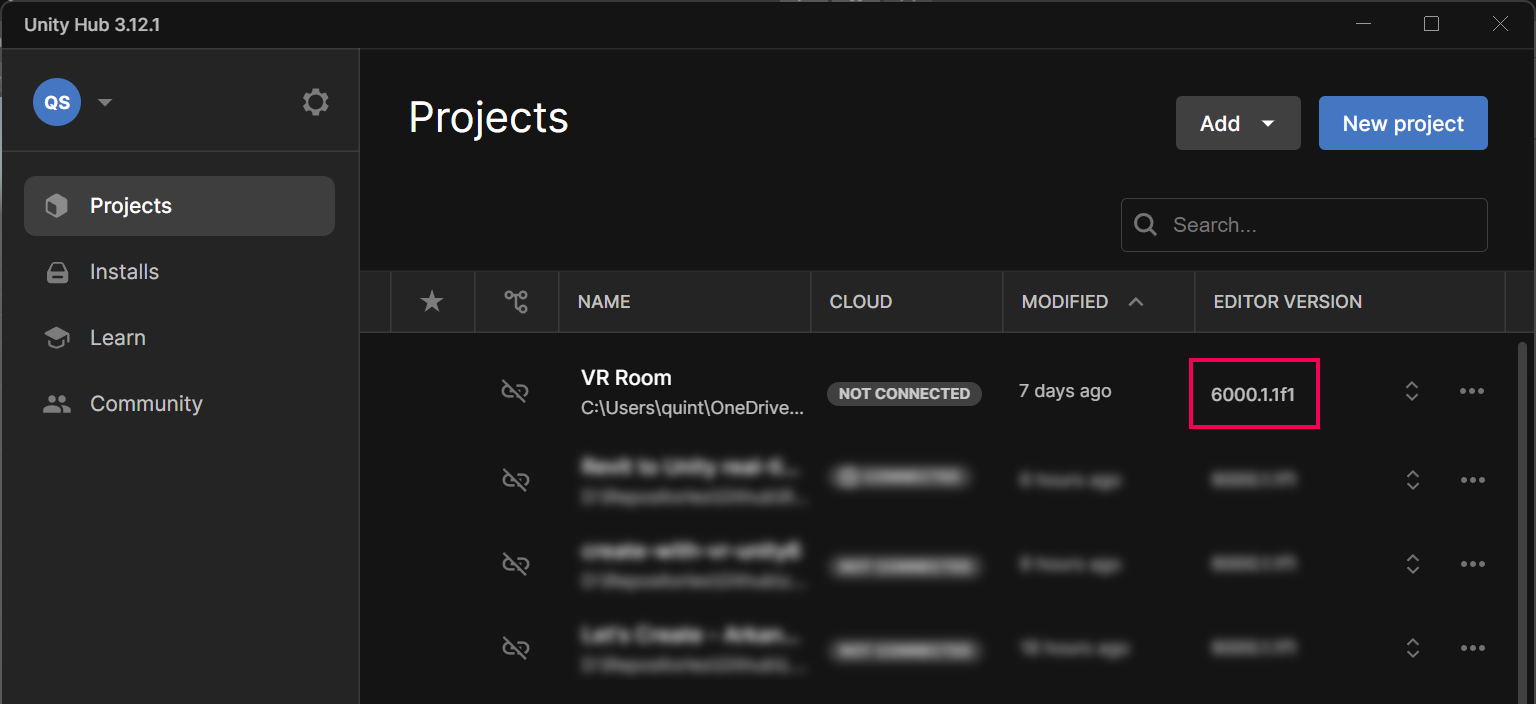Sort by favorites star column

(x=432, y=301)
